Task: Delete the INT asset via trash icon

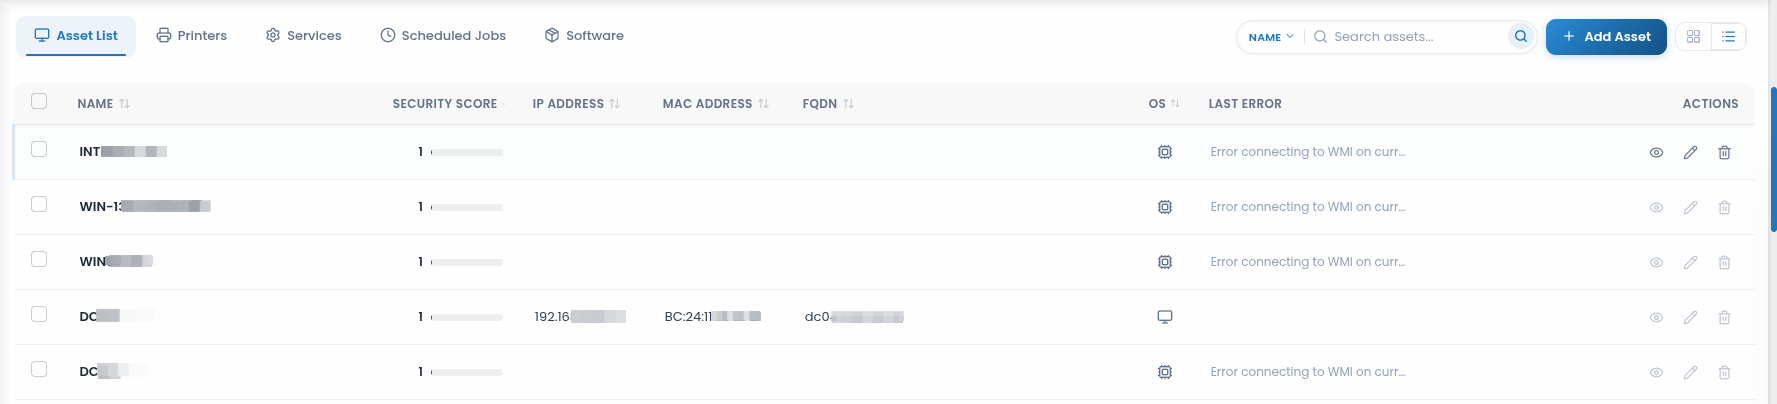Action: 1724,153
